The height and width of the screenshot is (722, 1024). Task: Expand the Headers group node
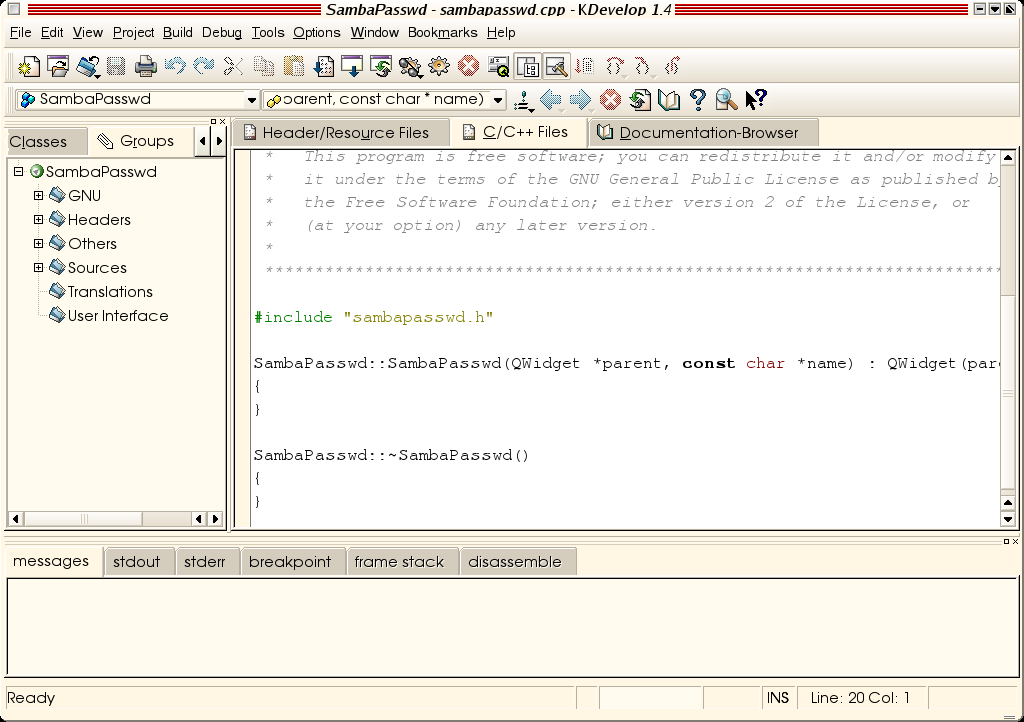(x=39, y=219)
